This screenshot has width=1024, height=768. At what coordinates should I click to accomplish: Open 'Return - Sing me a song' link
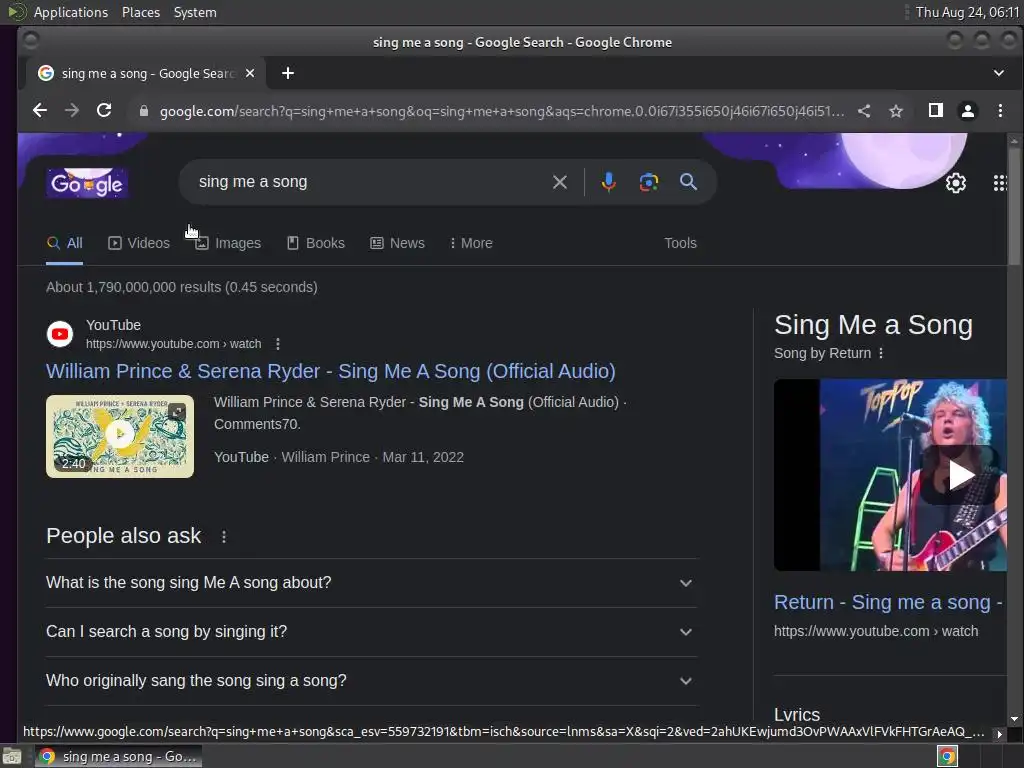[x=888, y=601]
